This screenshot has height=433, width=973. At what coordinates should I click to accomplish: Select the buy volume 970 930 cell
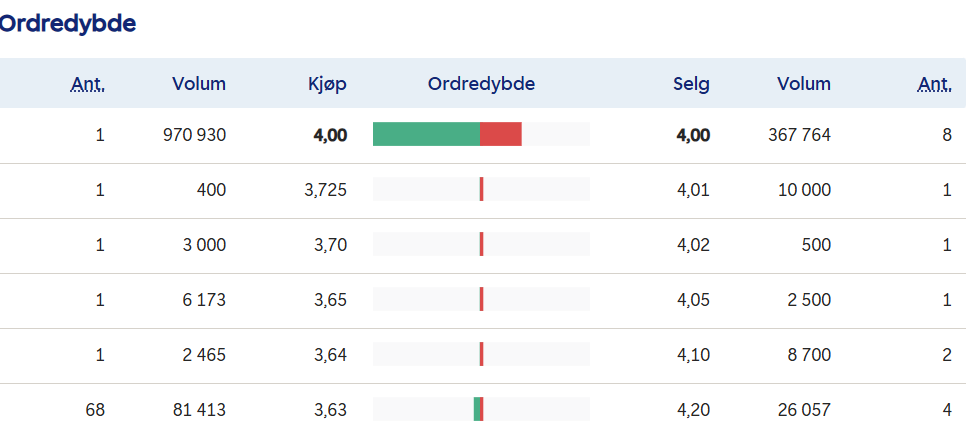click(x=194, y=135)
